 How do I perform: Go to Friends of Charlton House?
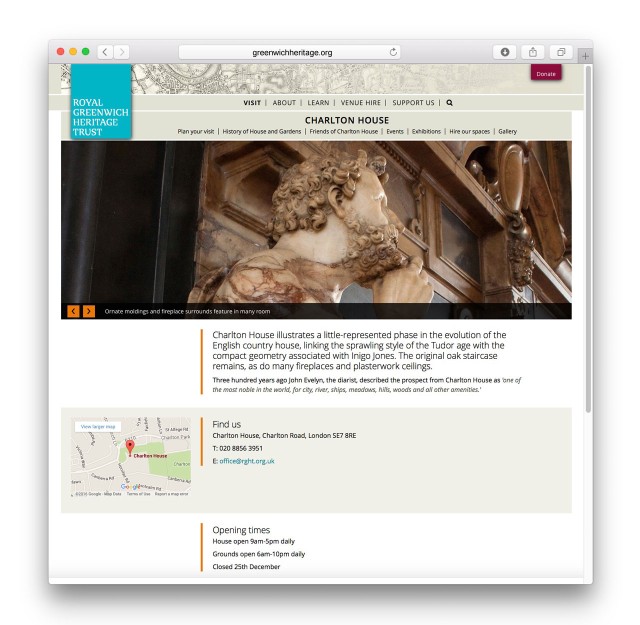coord(343,131)
